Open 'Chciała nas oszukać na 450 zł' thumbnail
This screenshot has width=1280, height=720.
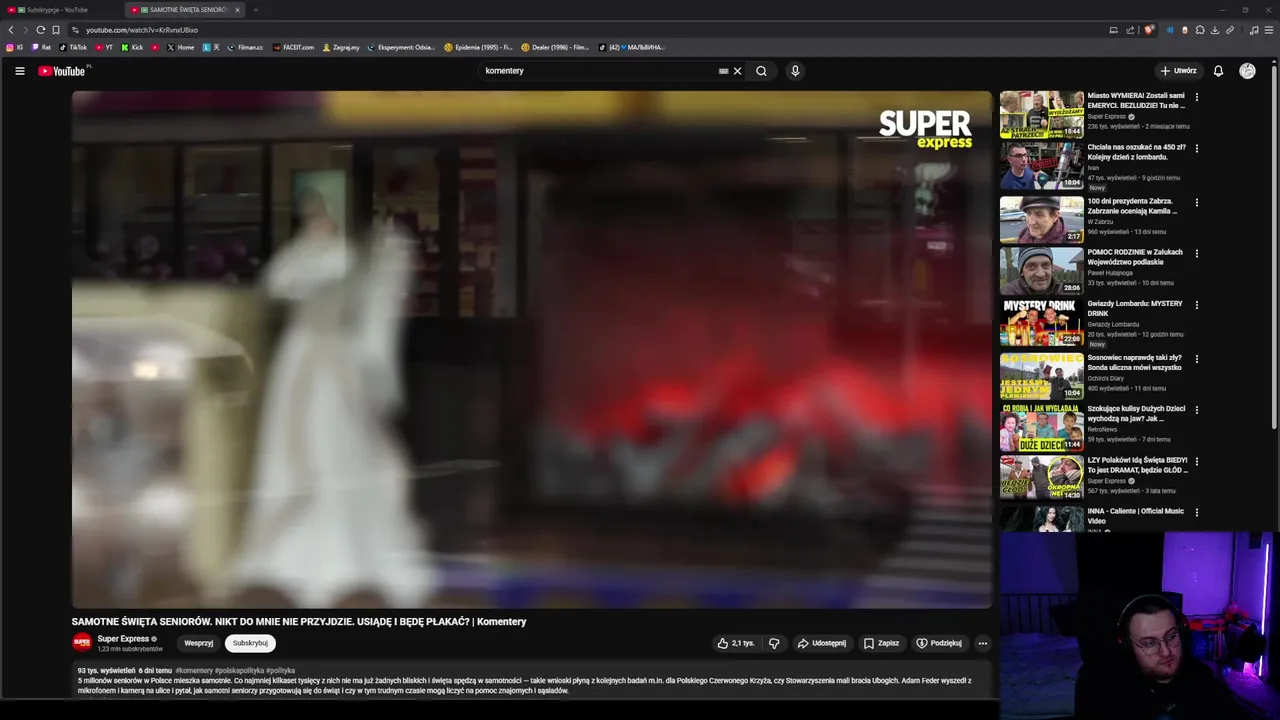coord(1041,166)
